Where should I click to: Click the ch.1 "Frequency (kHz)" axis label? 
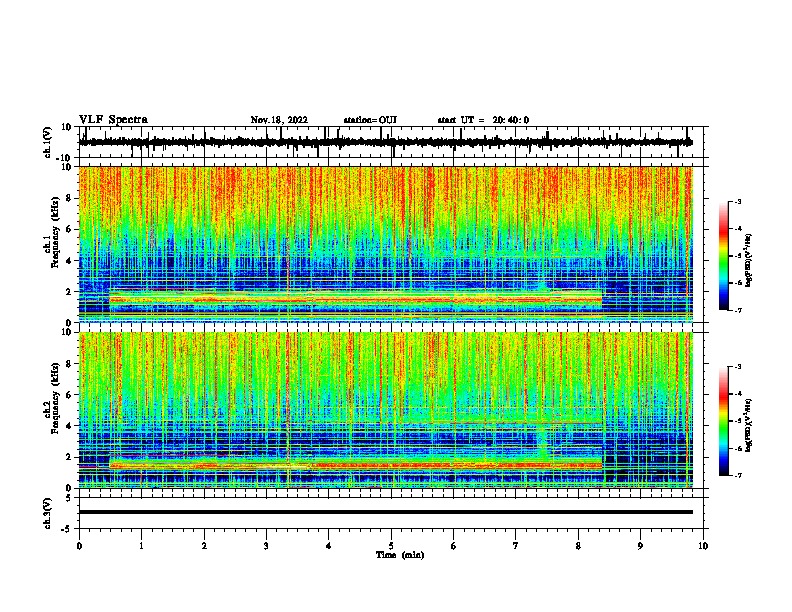coord(55,232)
